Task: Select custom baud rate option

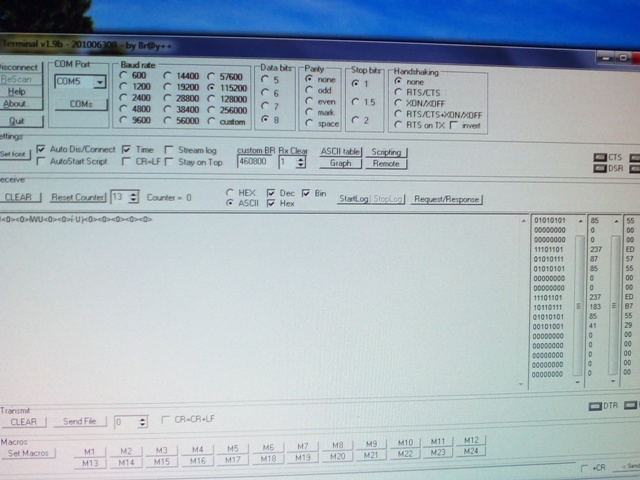Action: click(x=211, y=121)
